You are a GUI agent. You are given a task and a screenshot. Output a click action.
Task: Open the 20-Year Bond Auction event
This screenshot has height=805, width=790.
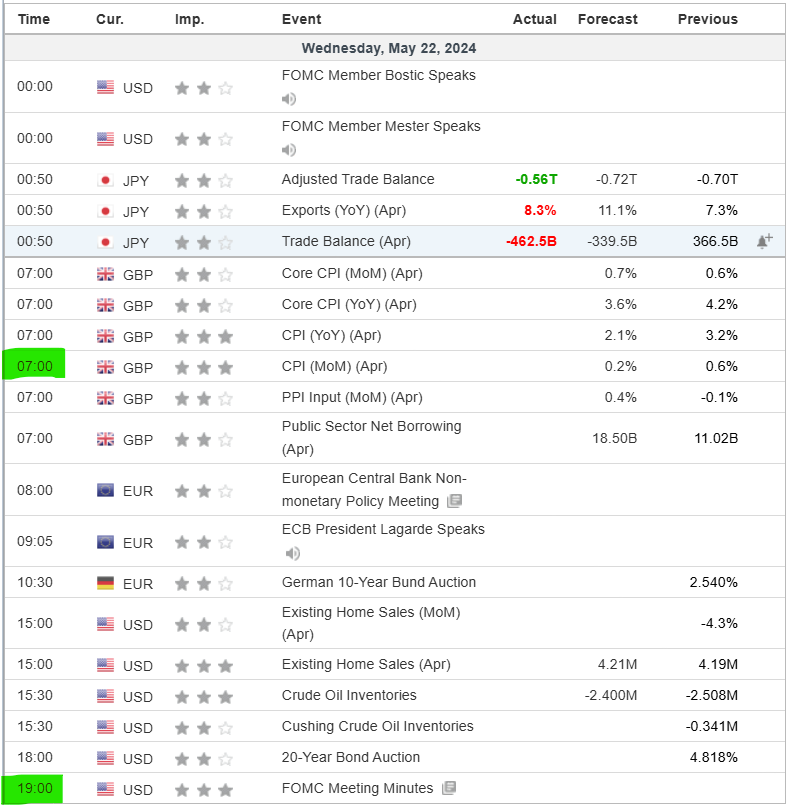point(350,757)
